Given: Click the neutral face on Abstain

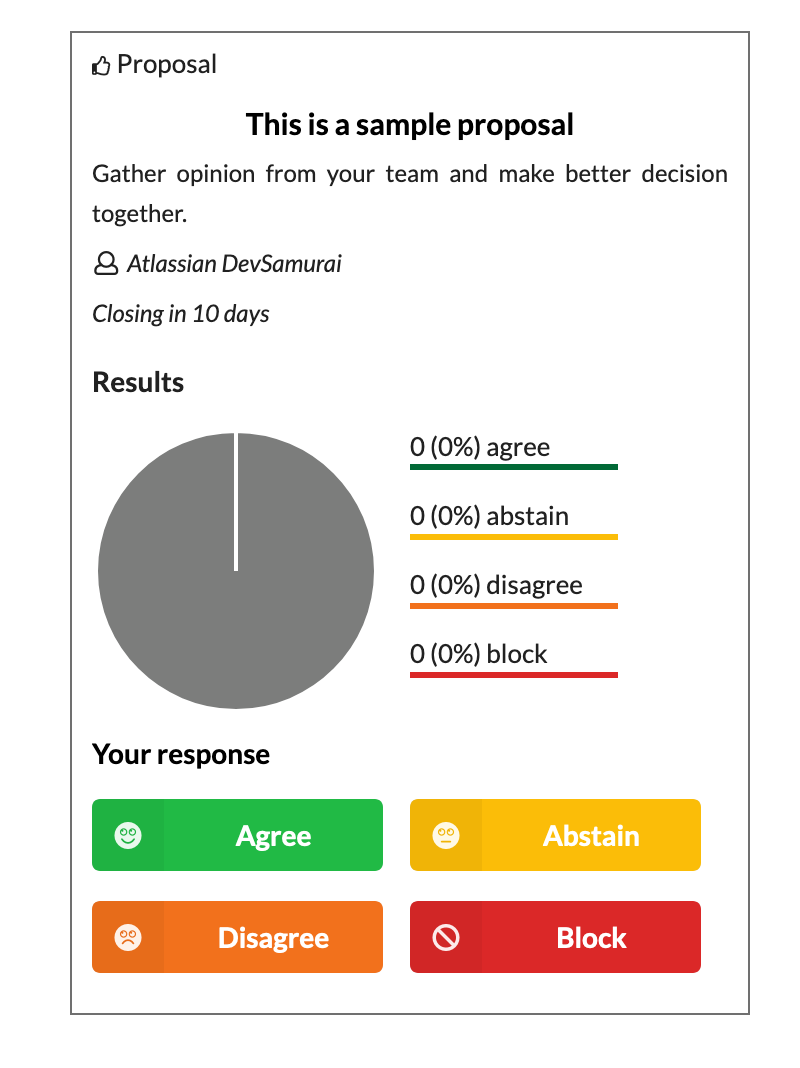Looking at the screenshot, I should [x=446, y=835].
